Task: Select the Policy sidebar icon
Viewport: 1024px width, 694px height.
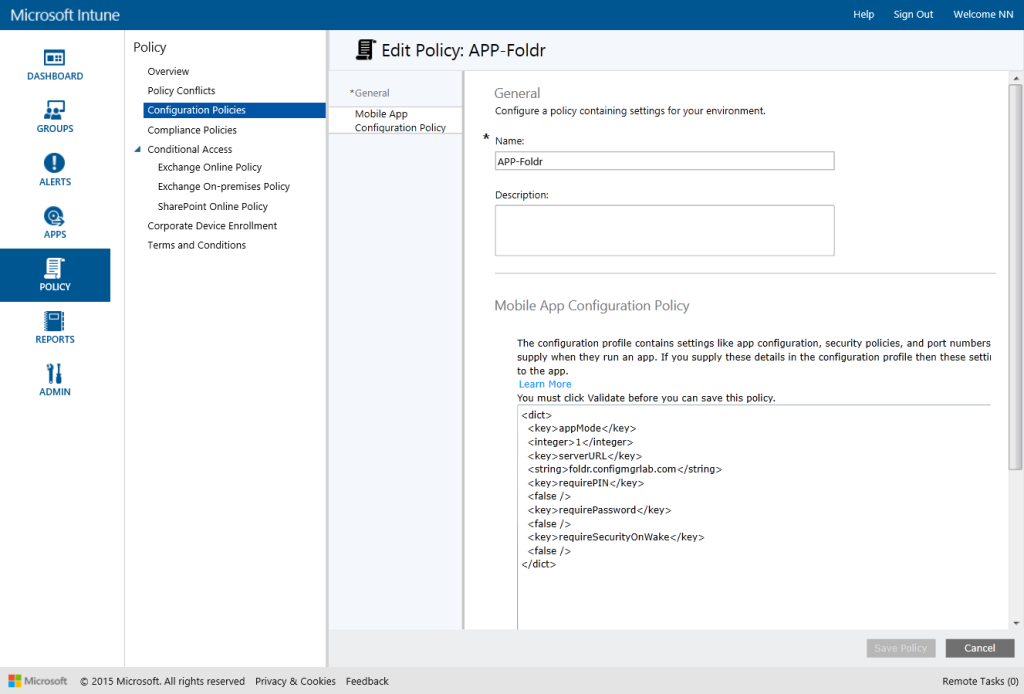Action: point(55,275)
